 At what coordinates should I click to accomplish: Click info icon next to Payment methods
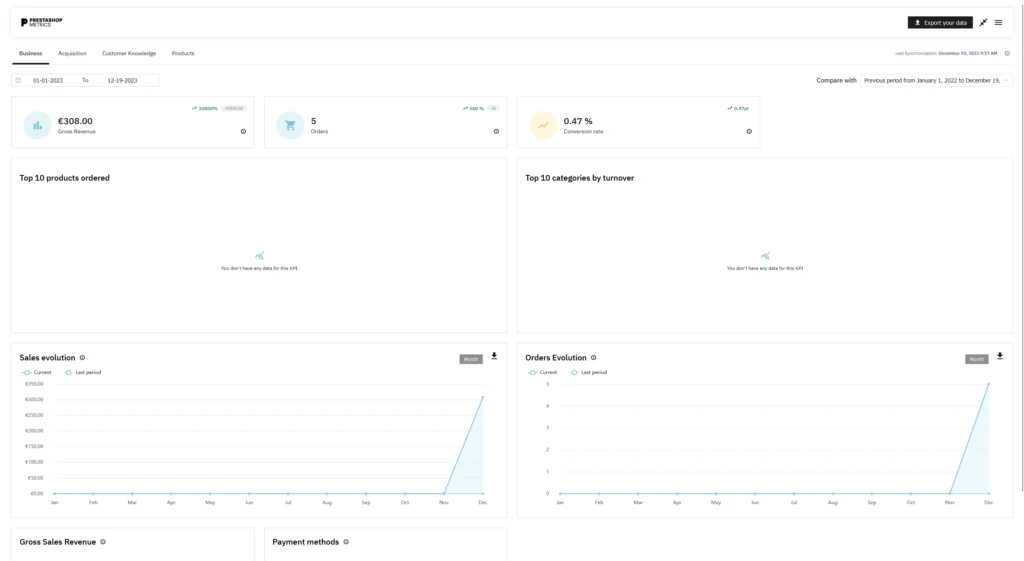pyautogui.click(x=346, y=542)
